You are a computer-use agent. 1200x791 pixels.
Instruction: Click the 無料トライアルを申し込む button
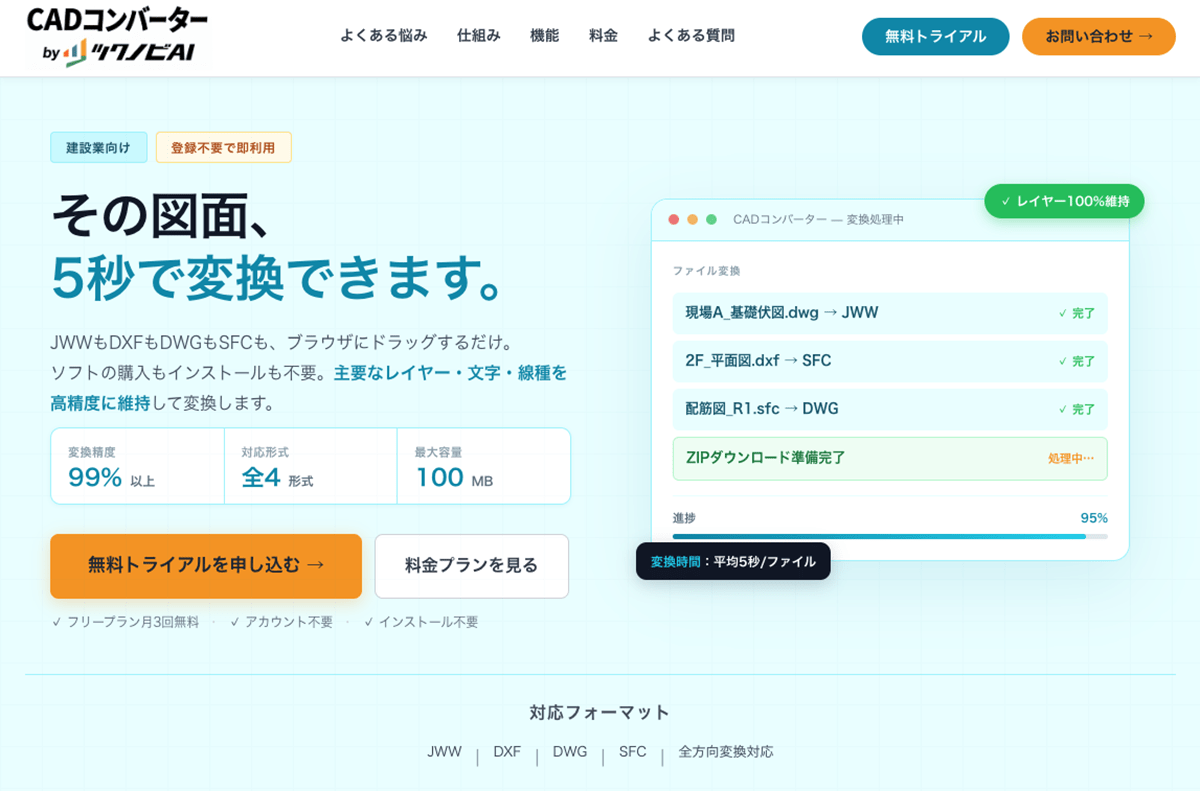pos(205,566)
